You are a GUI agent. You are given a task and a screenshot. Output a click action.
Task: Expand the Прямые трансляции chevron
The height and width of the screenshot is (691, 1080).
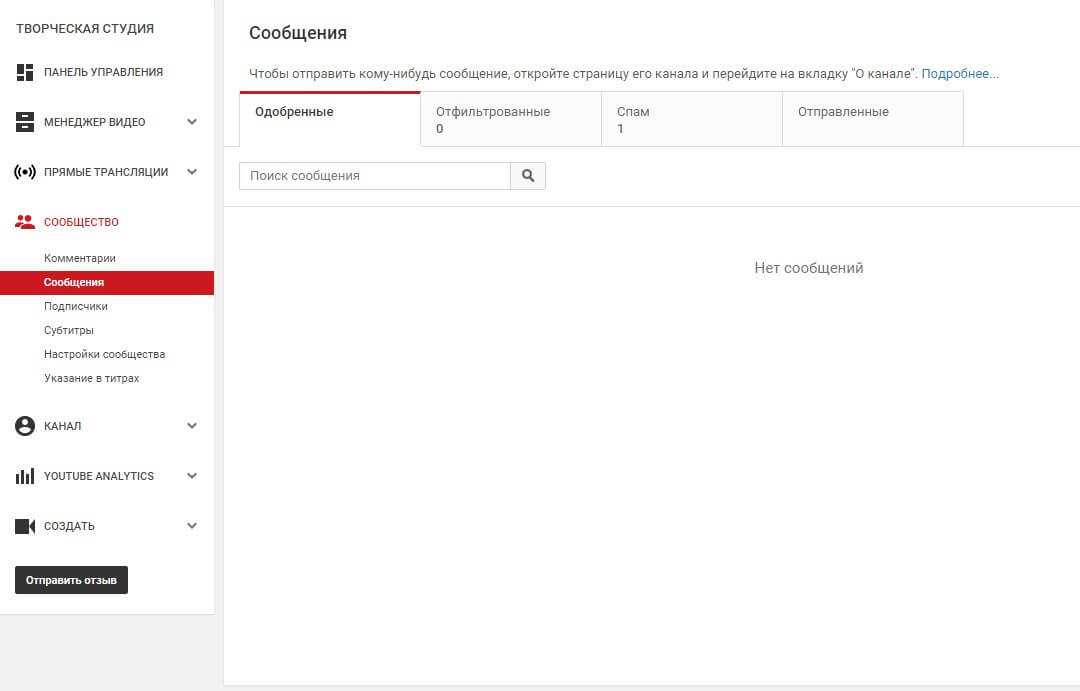tap(192, 172)
